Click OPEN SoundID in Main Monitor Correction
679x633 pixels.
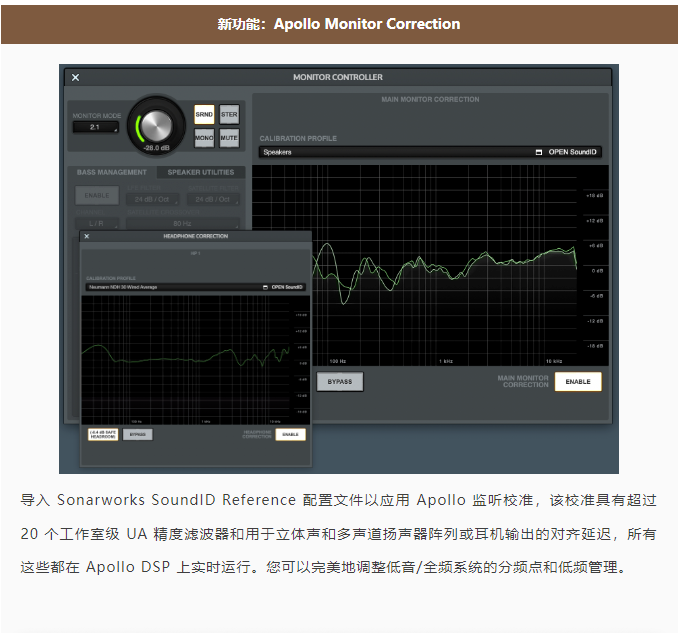pyautogui.click(x=572, y=152)
